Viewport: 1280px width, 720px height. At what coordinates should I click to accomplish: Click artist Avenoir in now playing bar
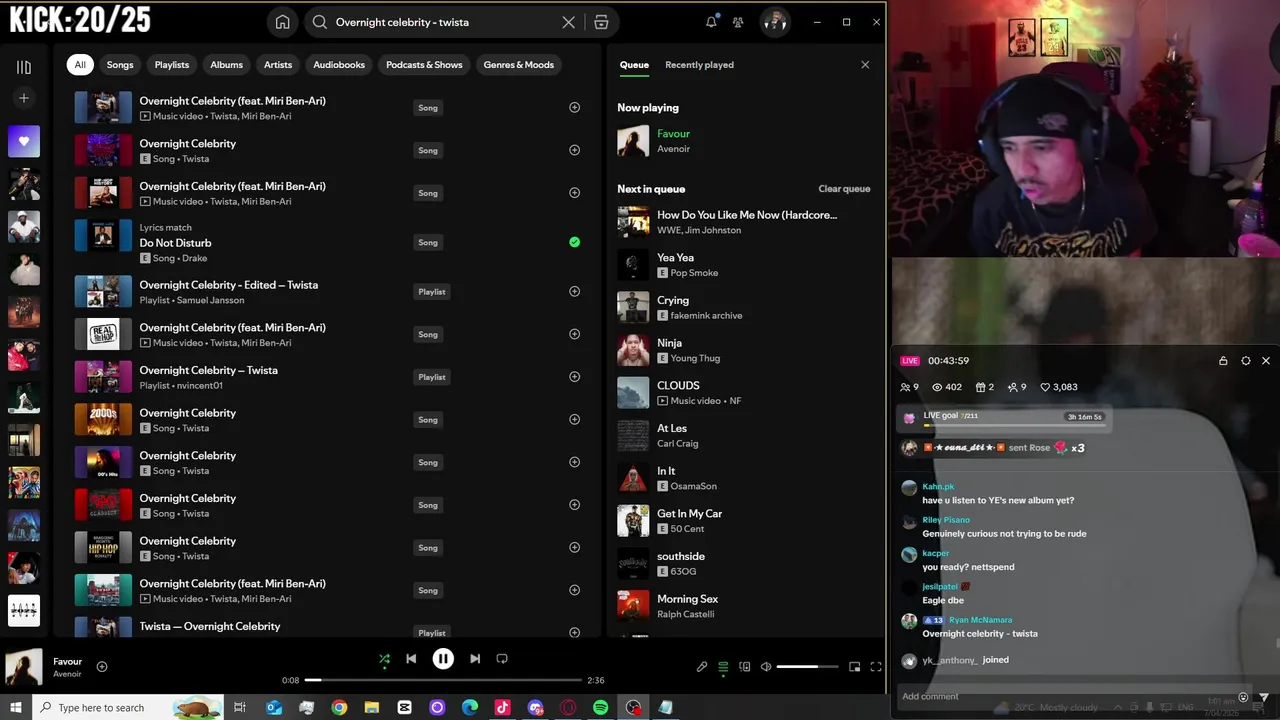(67, 674)
